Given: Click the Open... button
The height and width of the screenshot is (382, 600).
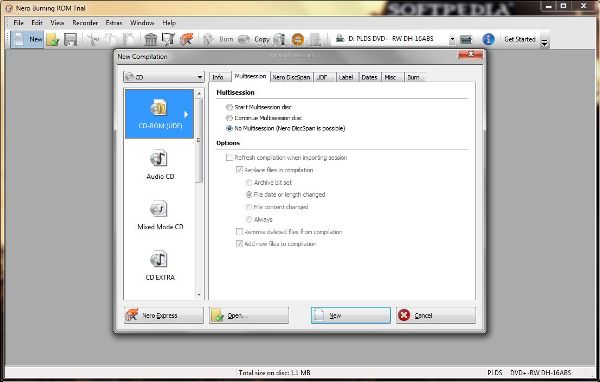Looking at the screenshot, I should 249,315.
